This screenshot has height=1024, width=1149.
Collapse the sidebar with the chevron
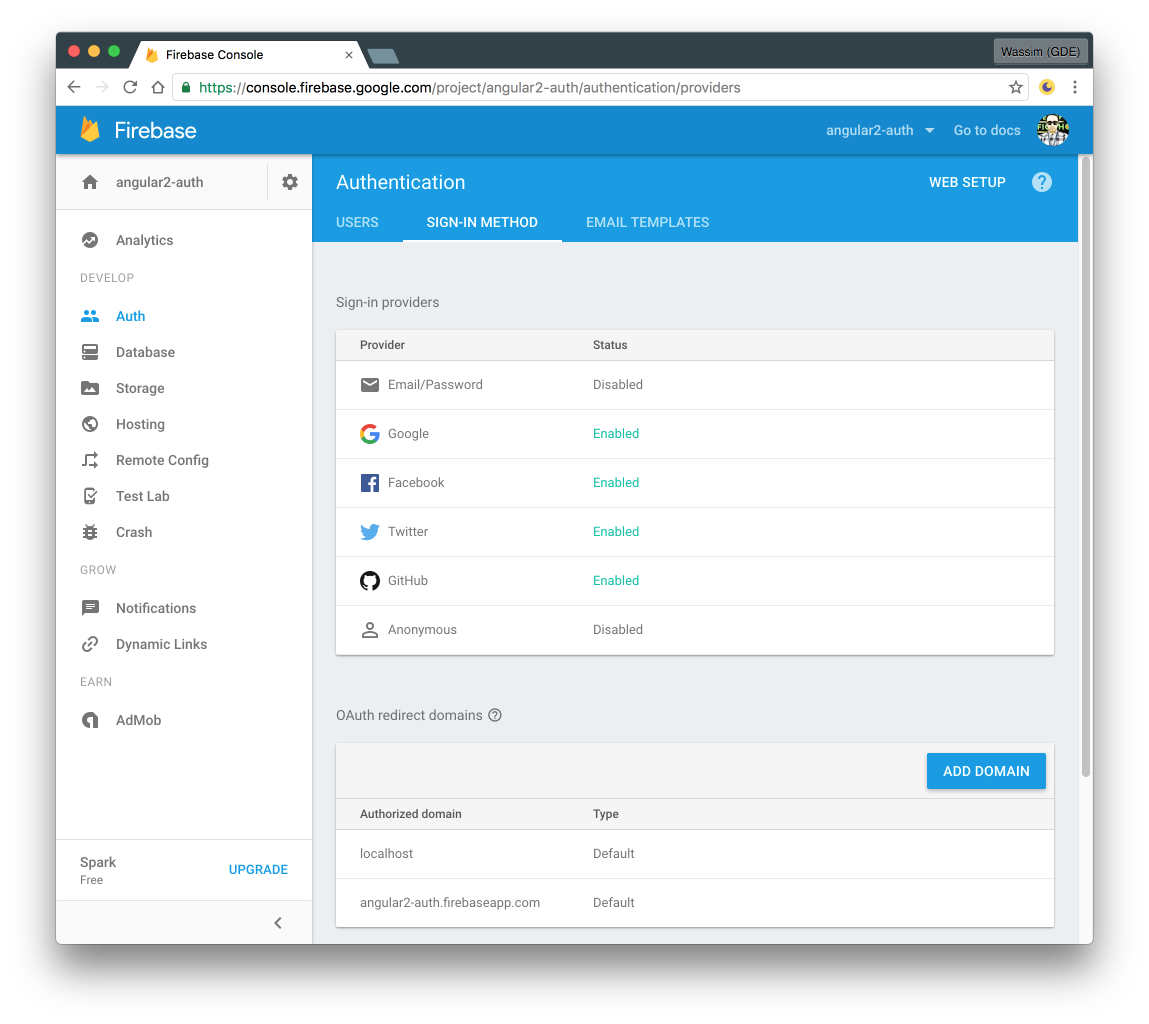278,922
